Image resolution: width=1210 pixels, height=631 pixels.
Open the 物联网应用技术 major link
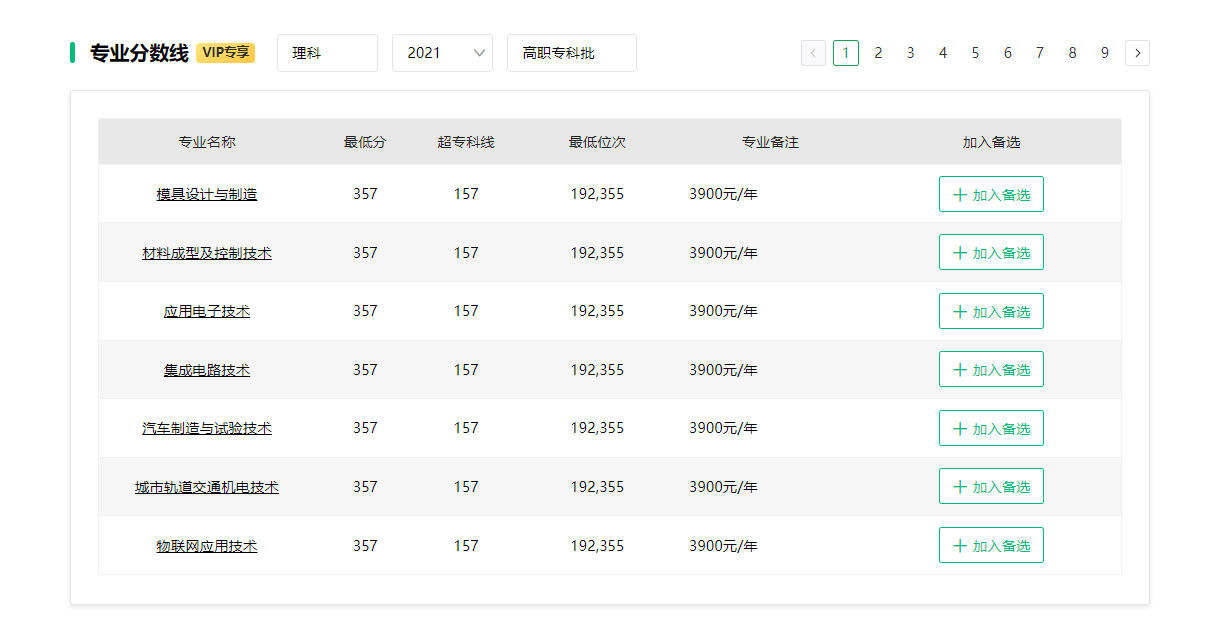click(x=207, y=546)
